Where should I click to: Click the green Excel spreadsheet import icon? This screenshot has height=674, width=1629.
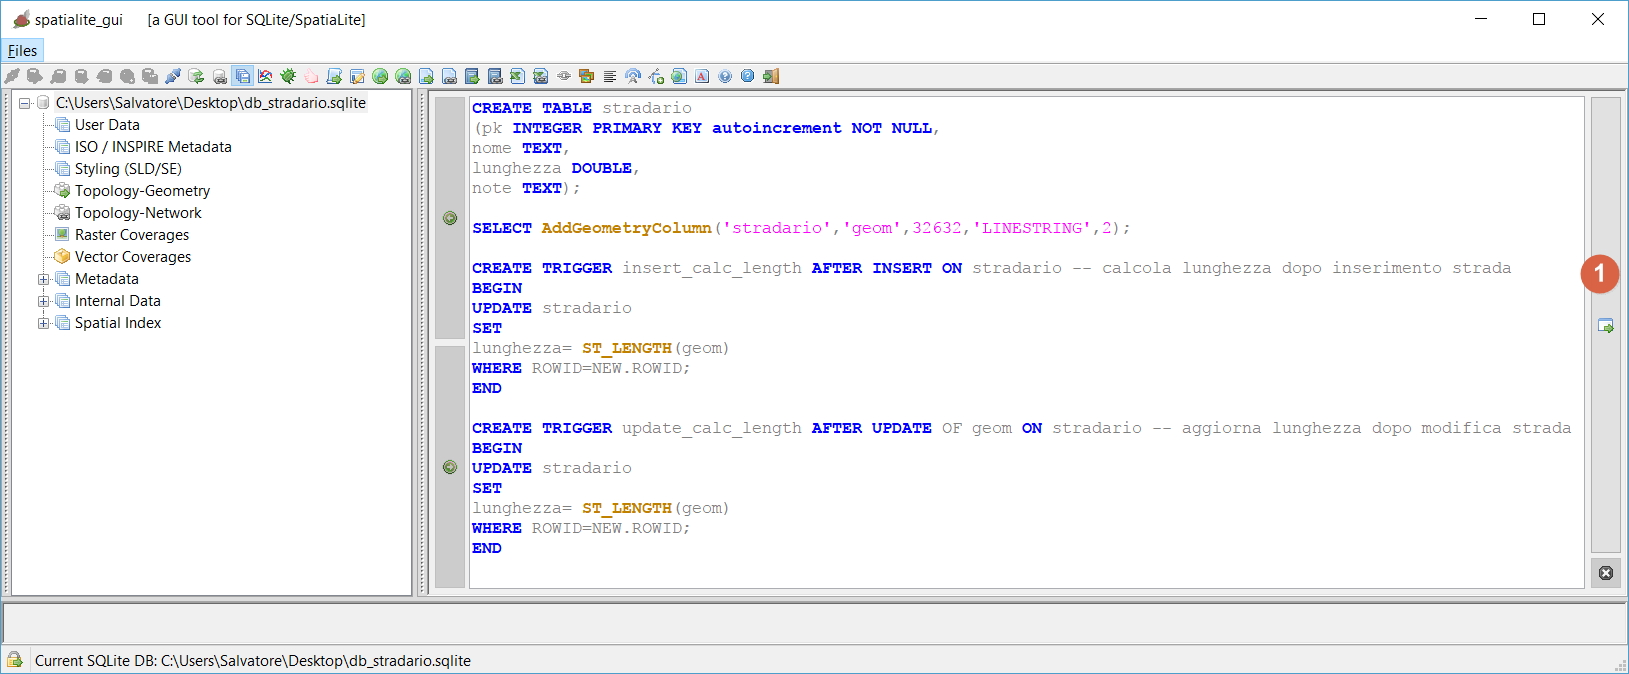(x=517, y=76)
